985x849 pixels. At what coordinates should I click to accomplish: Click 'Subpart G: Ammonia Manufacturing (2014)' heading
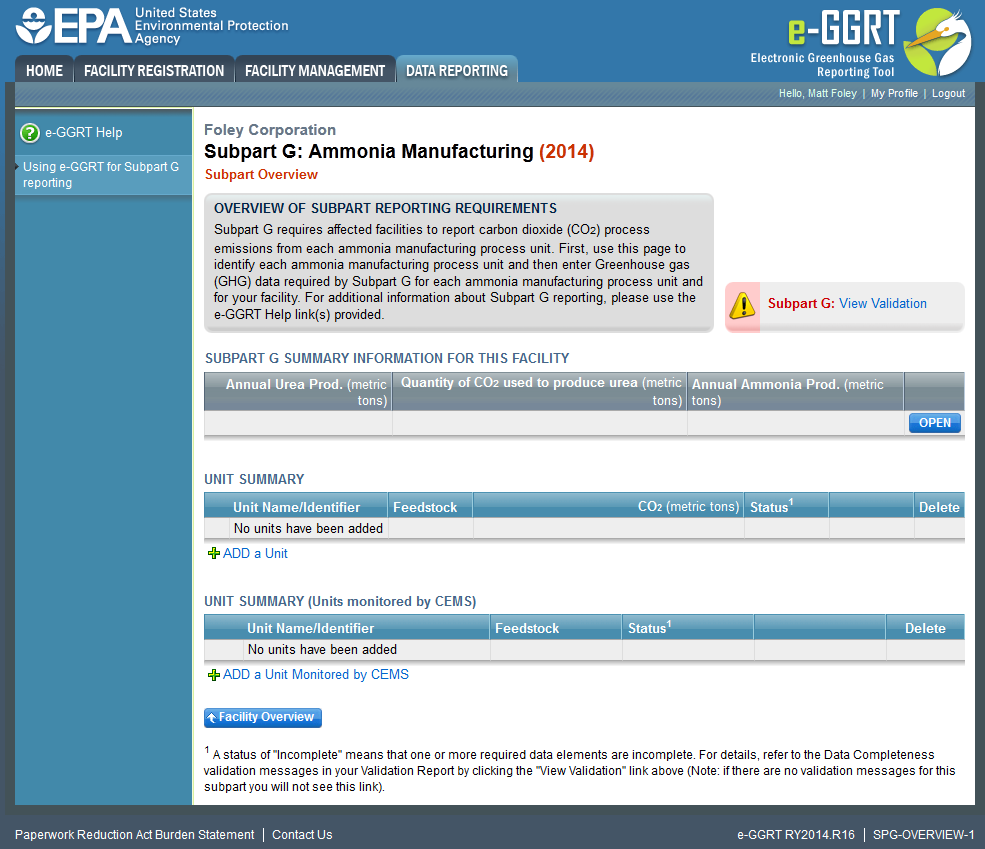[x=399, y=151]
